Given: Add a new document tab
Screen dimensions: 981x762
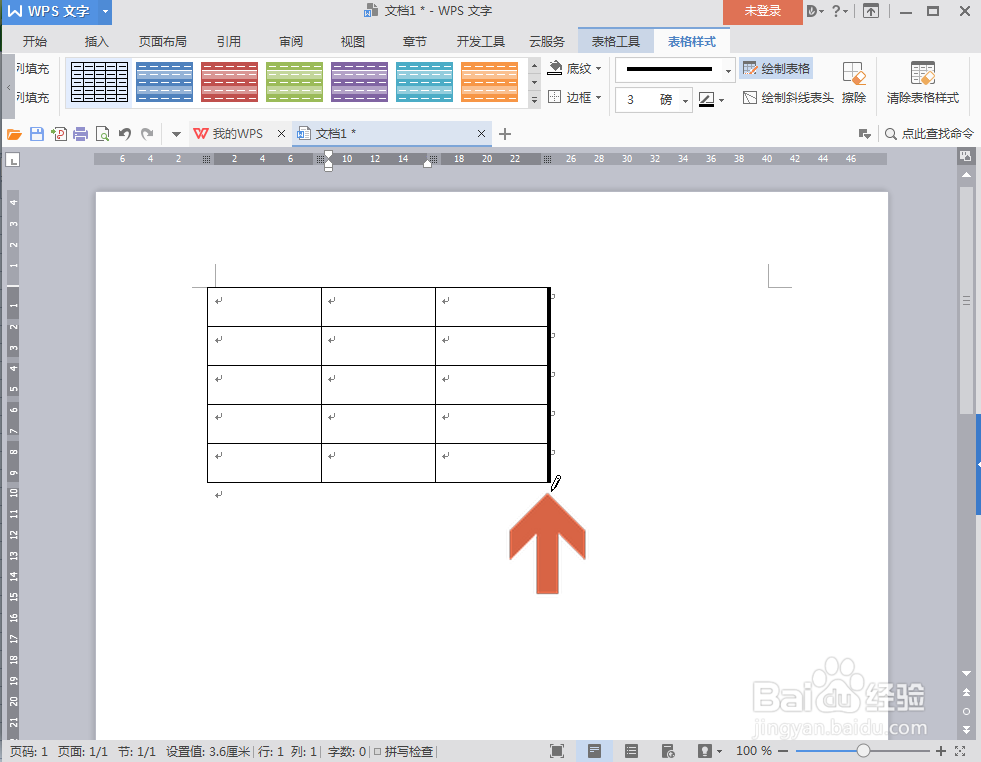Looking at the screenshot, I should pos(505,134).
